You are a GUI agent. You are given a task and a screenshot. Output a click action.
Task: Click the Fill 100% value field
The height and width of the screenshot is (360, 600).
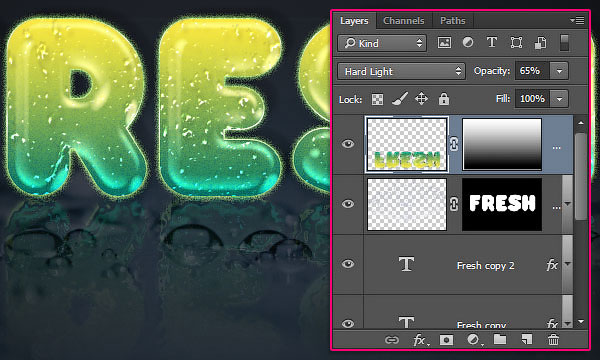point(532,99)
